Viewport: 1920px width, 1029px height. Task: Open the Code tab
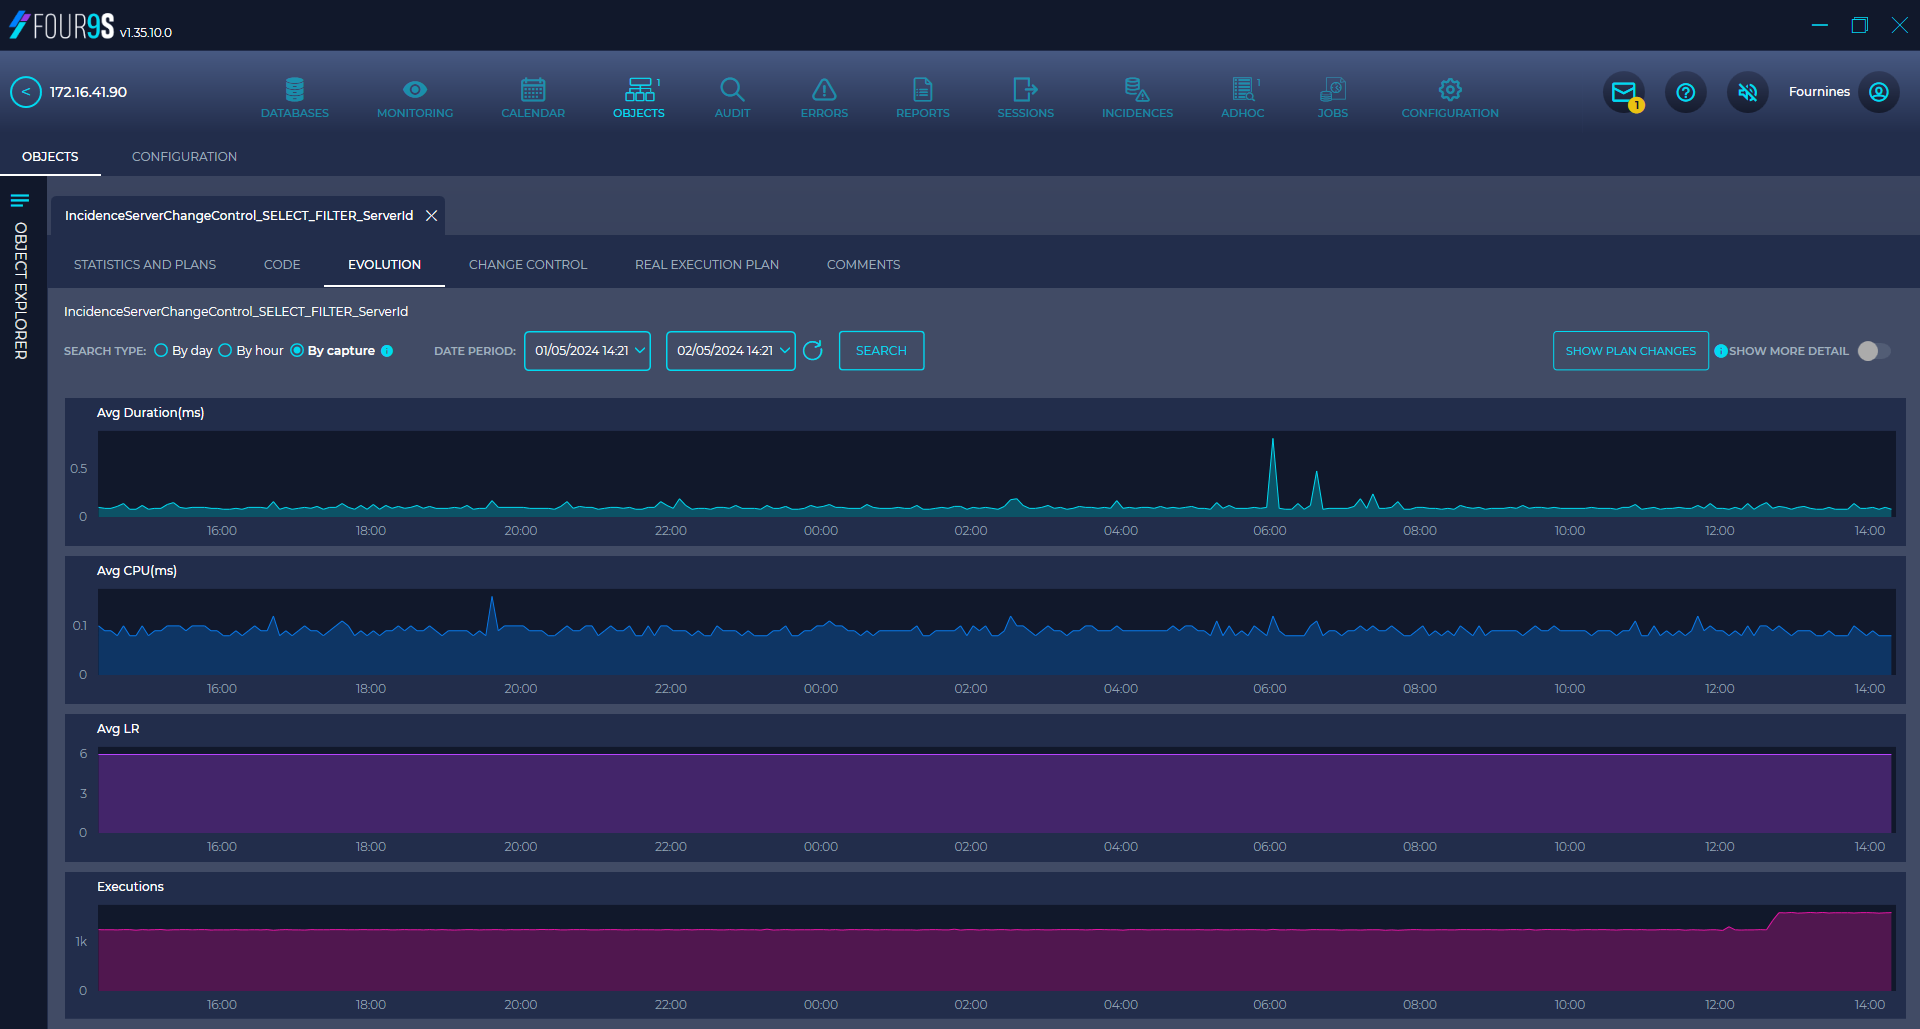point(281,264)
